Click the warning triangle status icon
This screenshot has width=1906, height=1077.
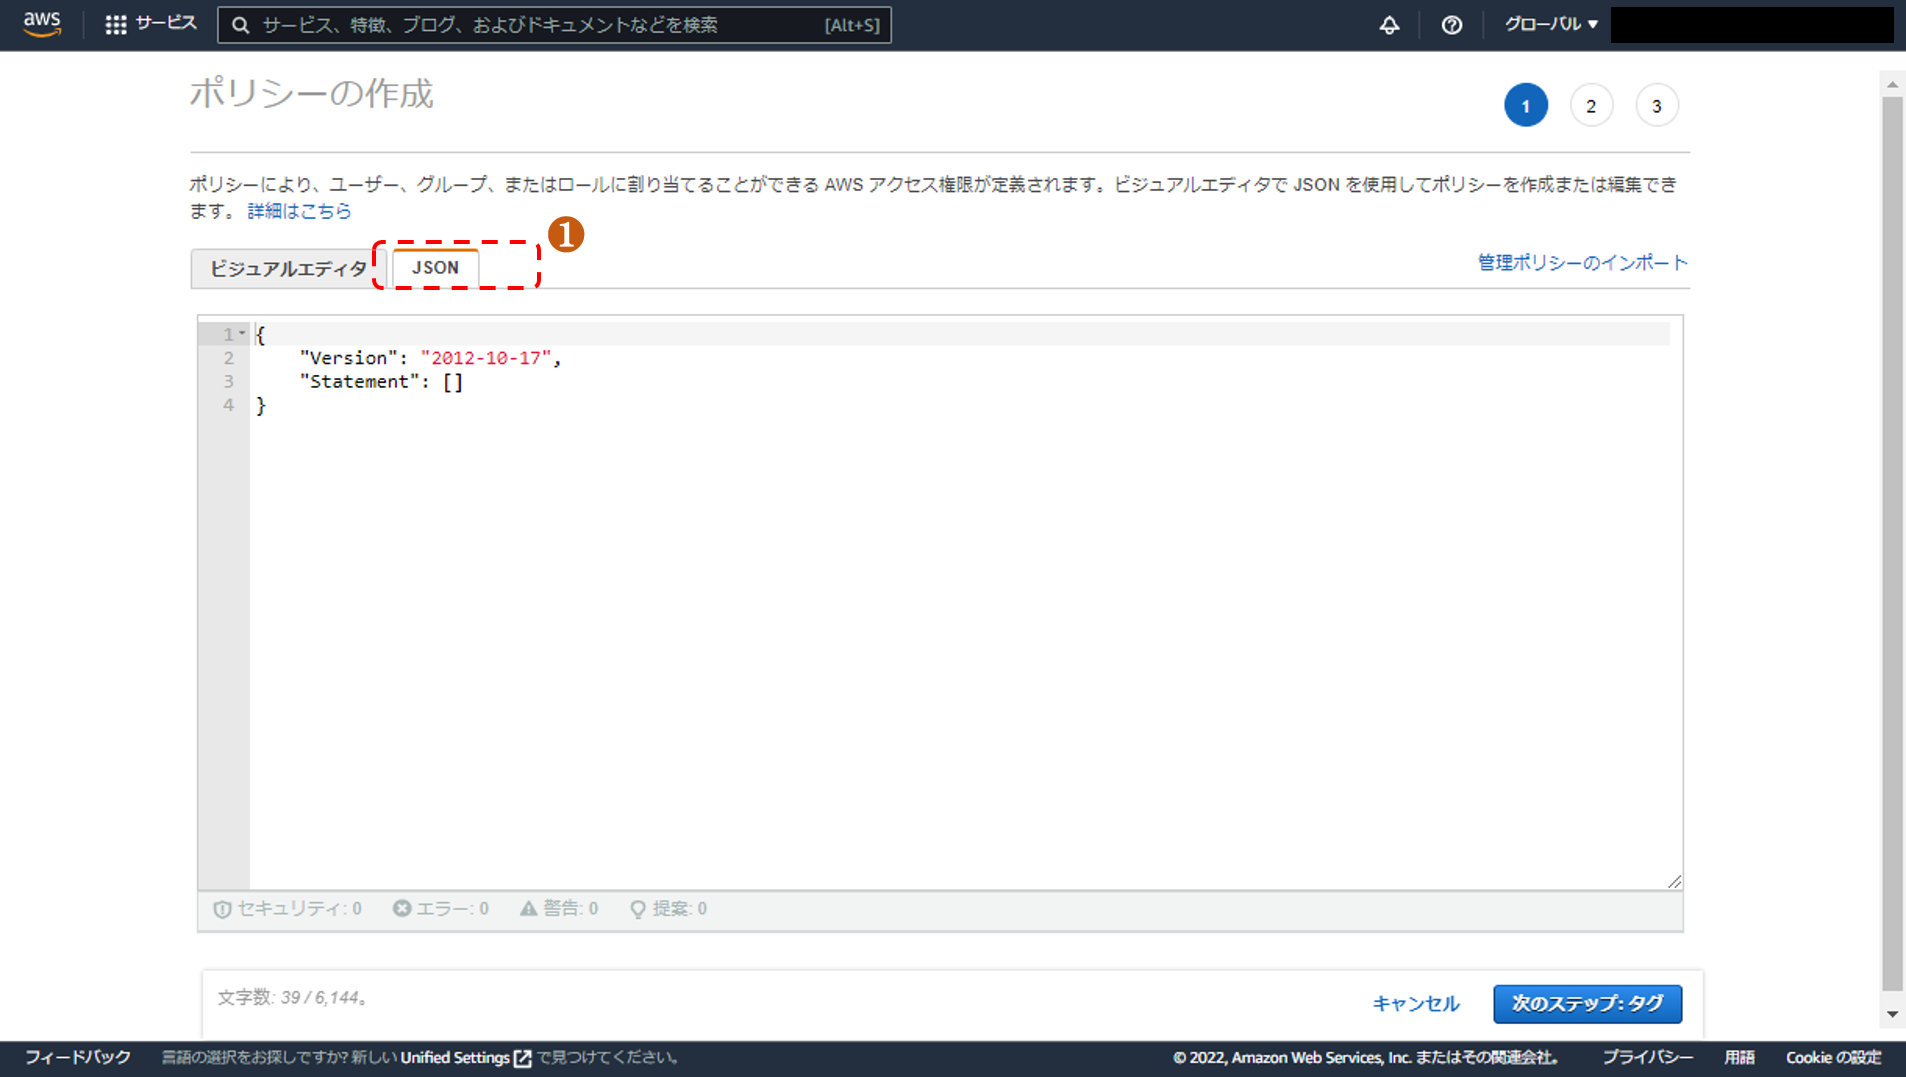tap(528, 908)
